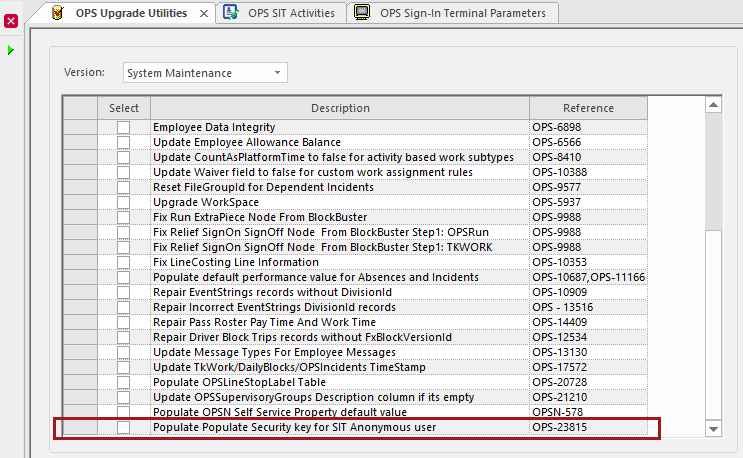
Task: Click the red X close icon in sidebar
Action: (x=11, y=21)
